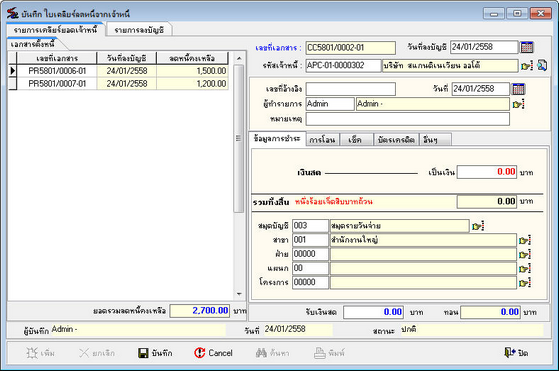Click the department code field 00000
Screen dimensions: 559x371
(x=310, y=254)
